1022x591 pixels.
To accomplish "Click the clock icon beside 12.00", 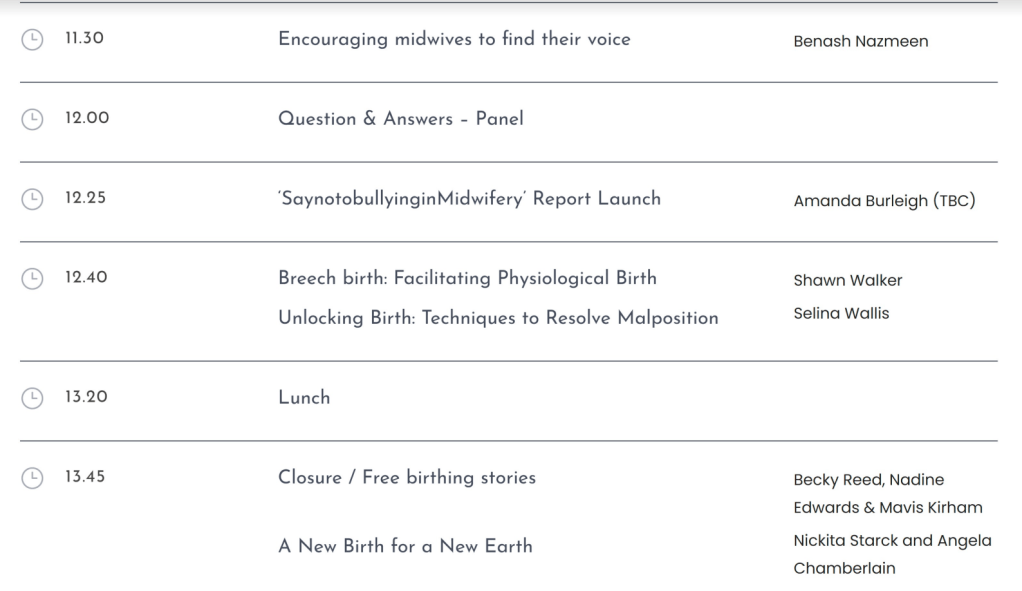I will [32, 119].
